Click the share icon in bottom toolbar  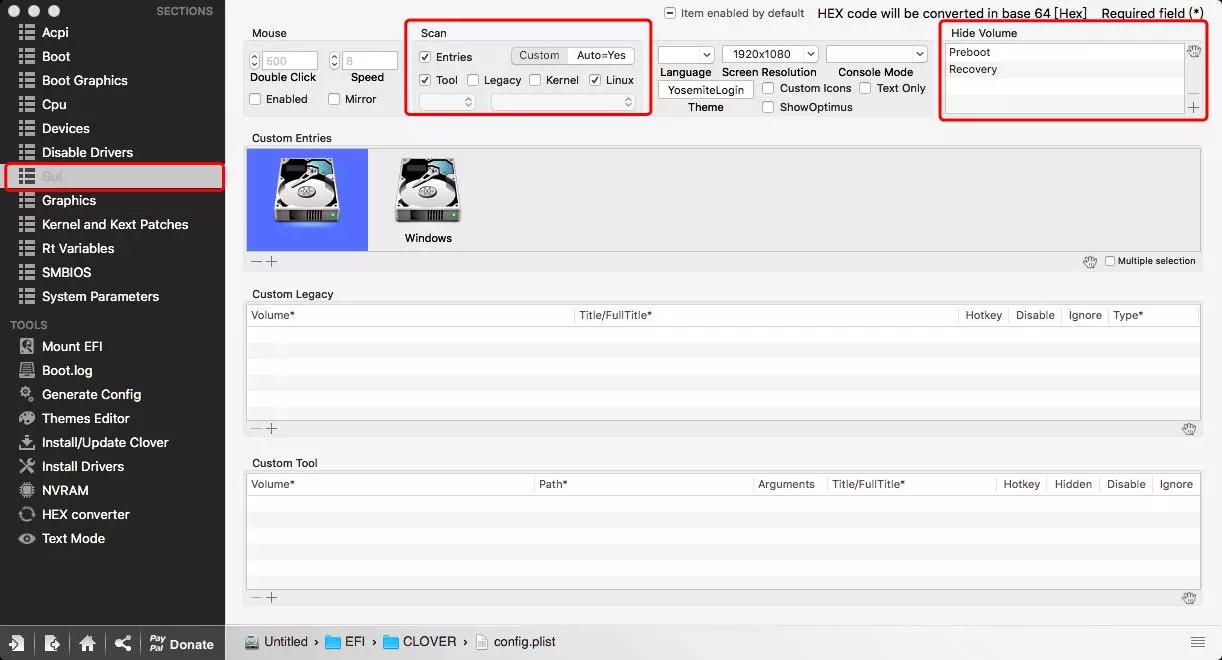click(x=123, y=643)
